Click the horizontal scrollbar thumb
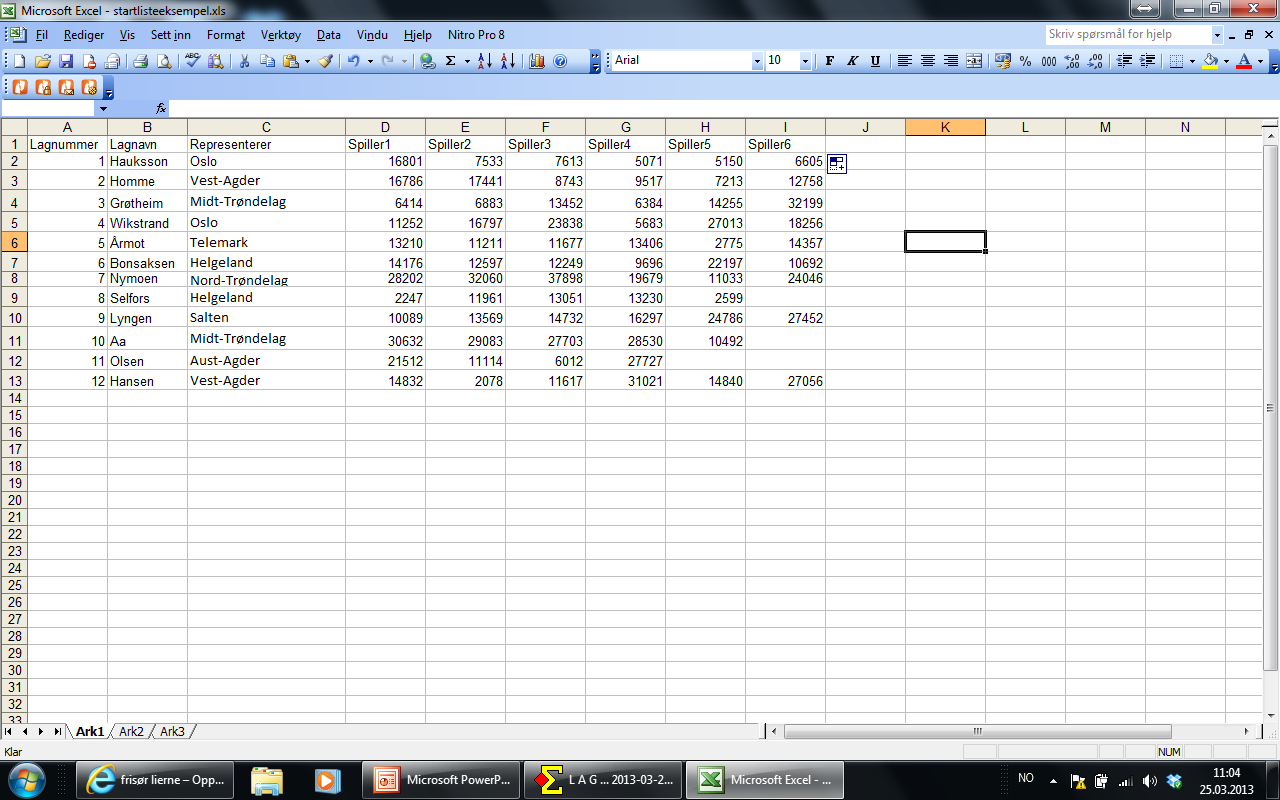 click(x=977, y=732)
